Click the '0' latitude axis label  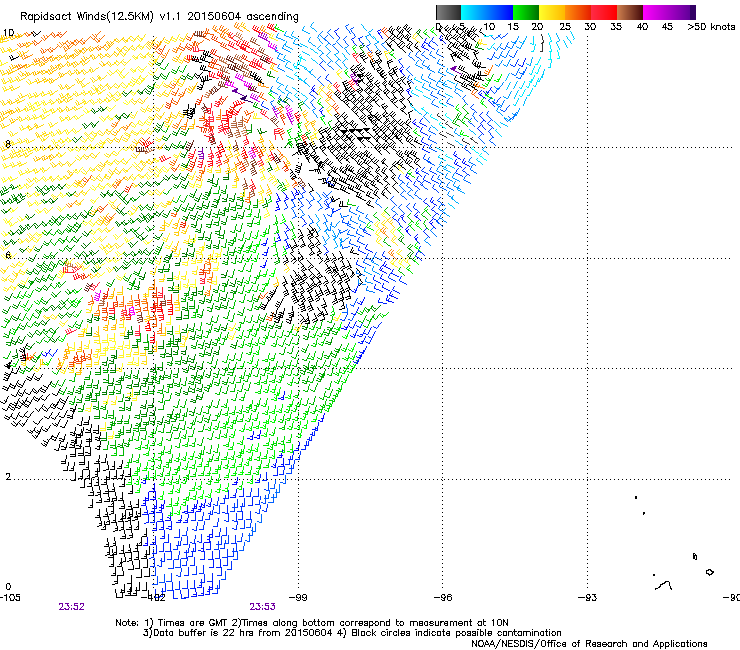pos(8,587)
